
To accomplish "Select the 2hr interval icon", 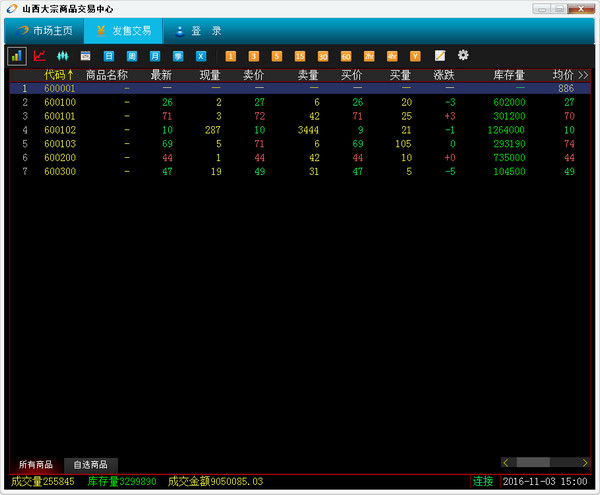I will coord(369,56).
